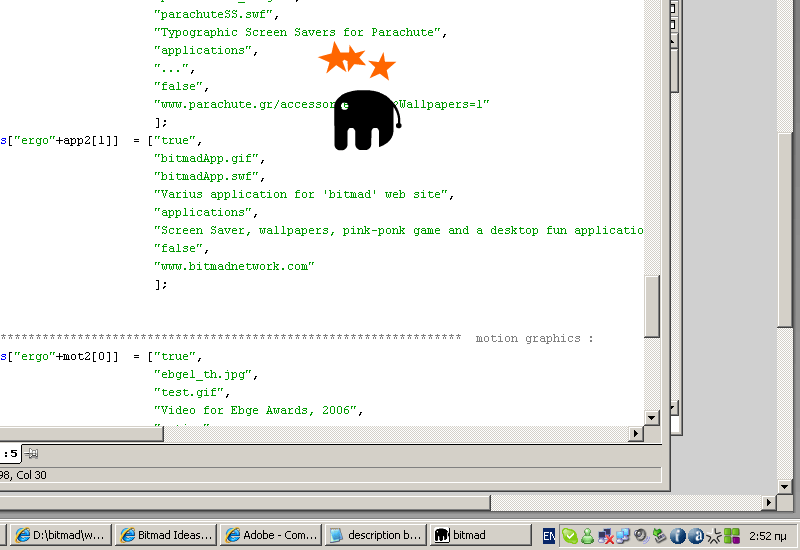Click the code editor scroll right arrow
Screen dimensions: 800x550
[x=635, y=433]
